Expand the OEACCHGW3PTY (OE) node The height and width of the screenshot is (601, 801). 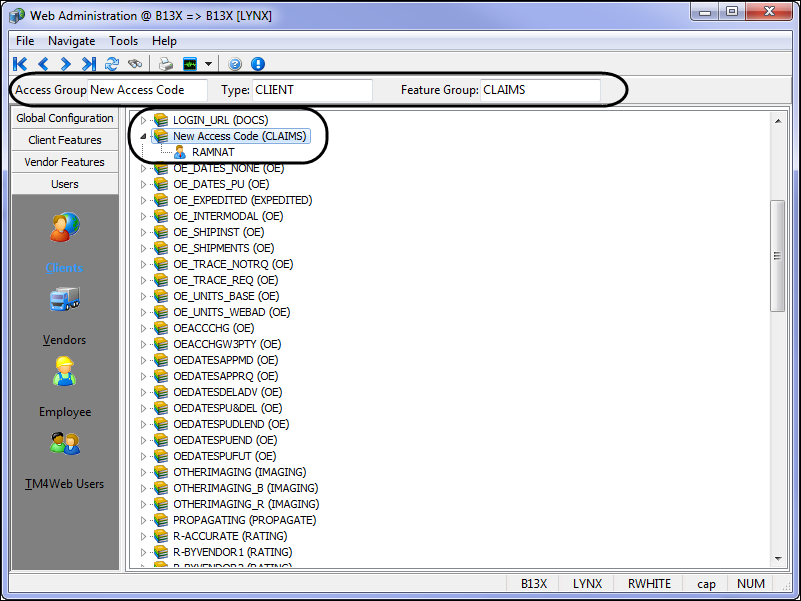(144, 344)
